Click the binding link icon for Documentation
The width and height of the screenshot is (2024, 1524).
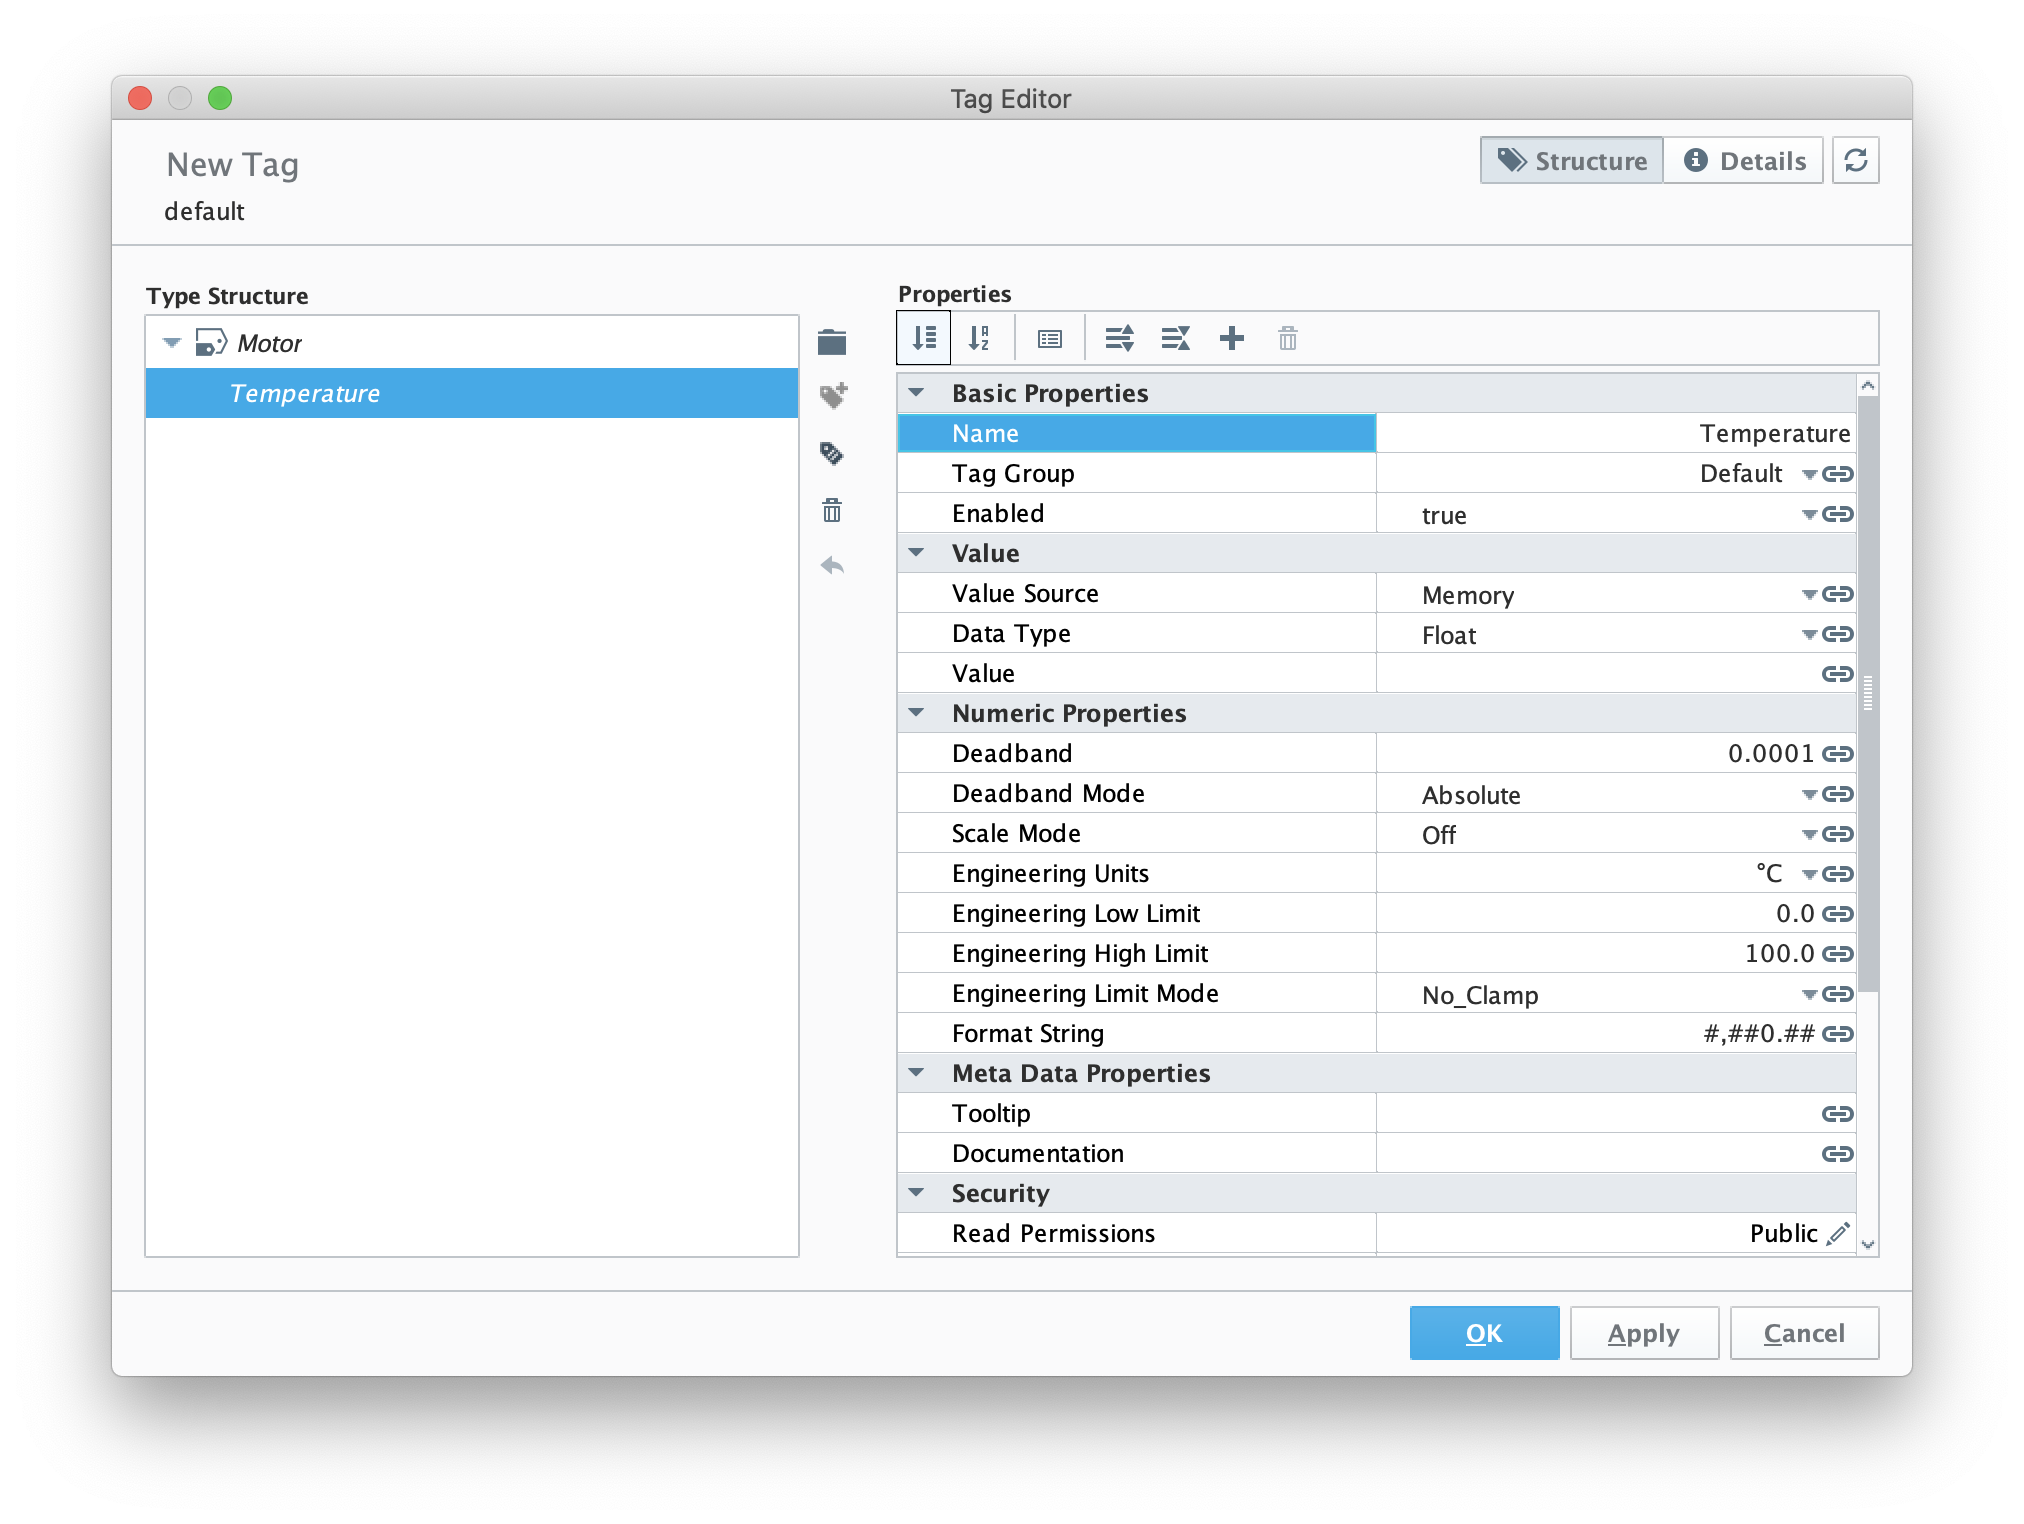coord(1837,1154)
